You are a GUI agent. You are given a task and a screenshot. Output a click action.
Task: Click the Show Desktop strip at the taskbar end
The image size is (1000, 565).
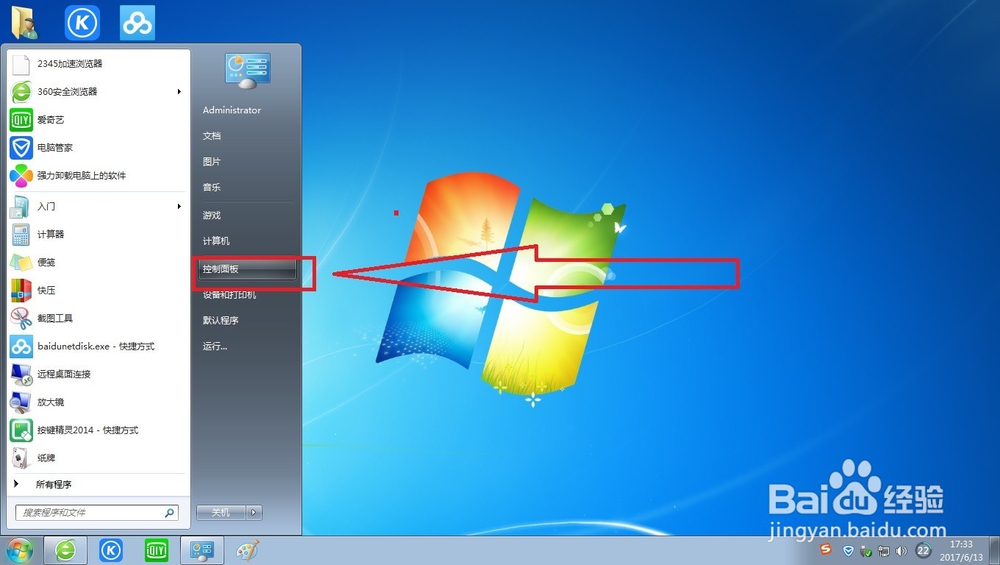point(994,551)
